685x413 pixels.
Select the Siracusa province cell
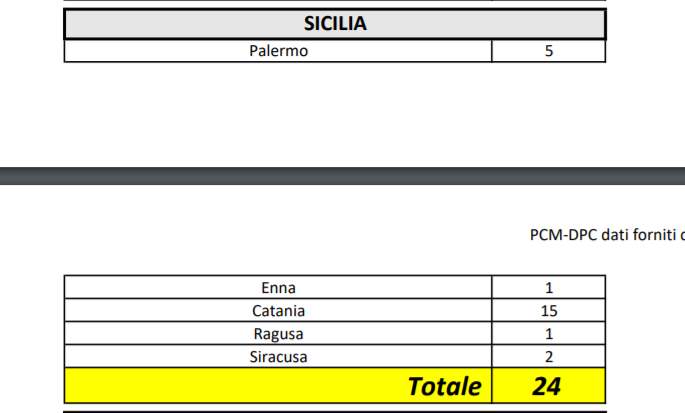point(278,356)
